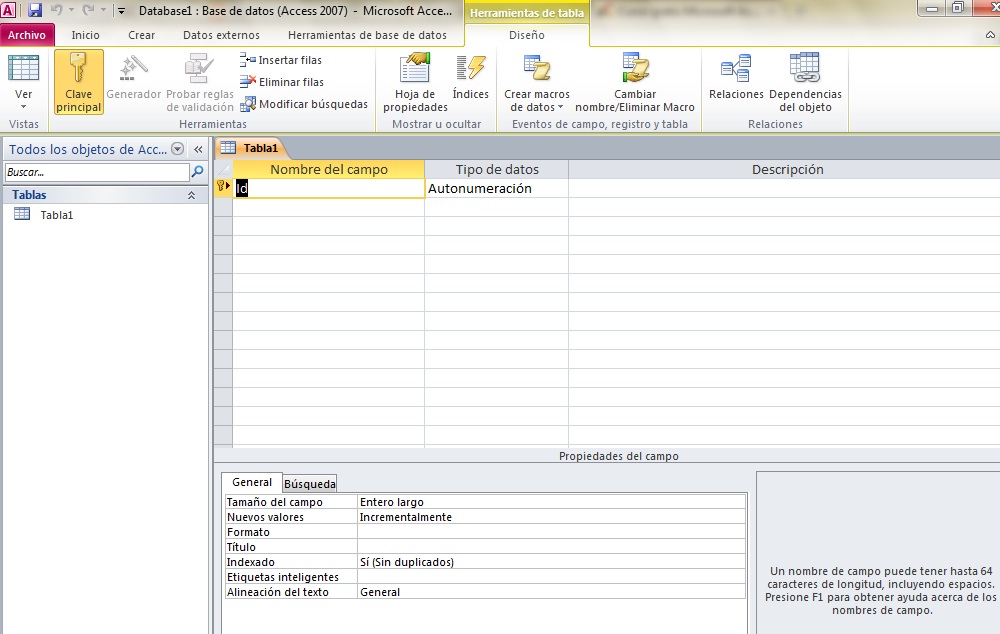Save the database with the disk icon
Screen dimensions: 1000x634
click(x=34, y=10)
